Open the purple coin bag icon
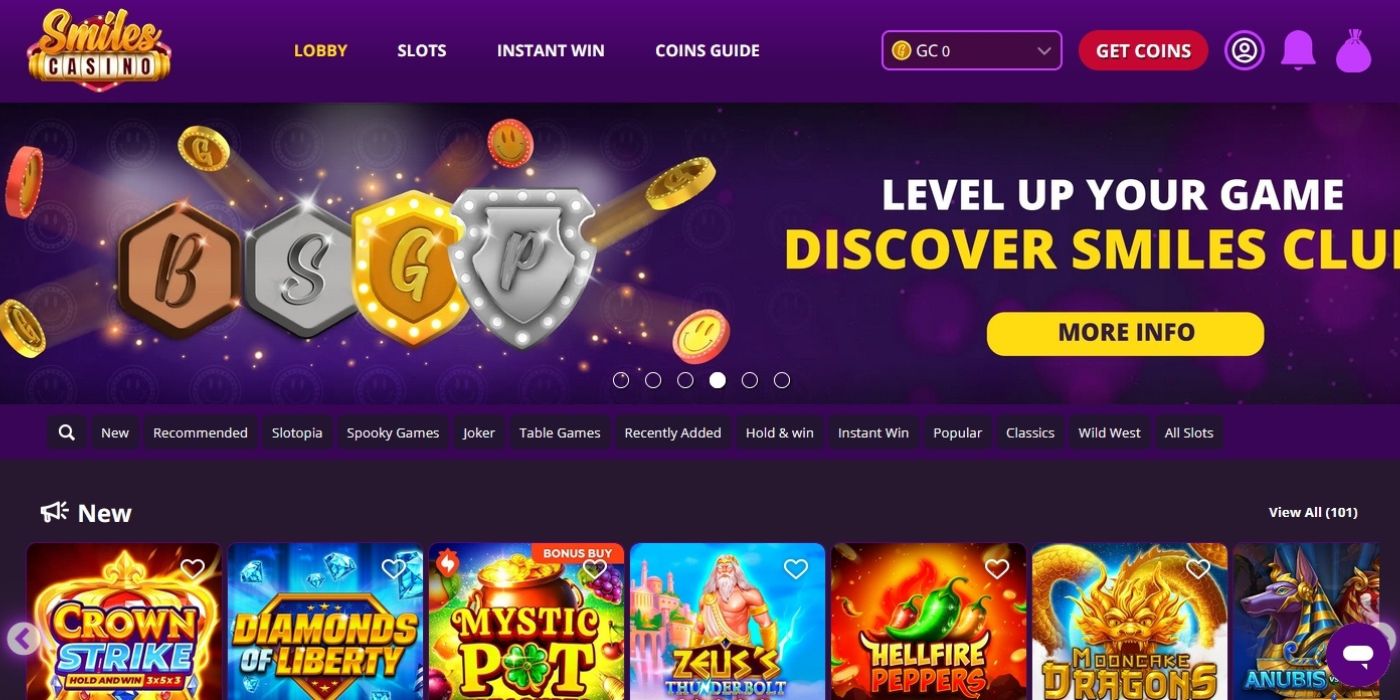This screenshot has width=1400, height=700. click(x=1353, y=50)
